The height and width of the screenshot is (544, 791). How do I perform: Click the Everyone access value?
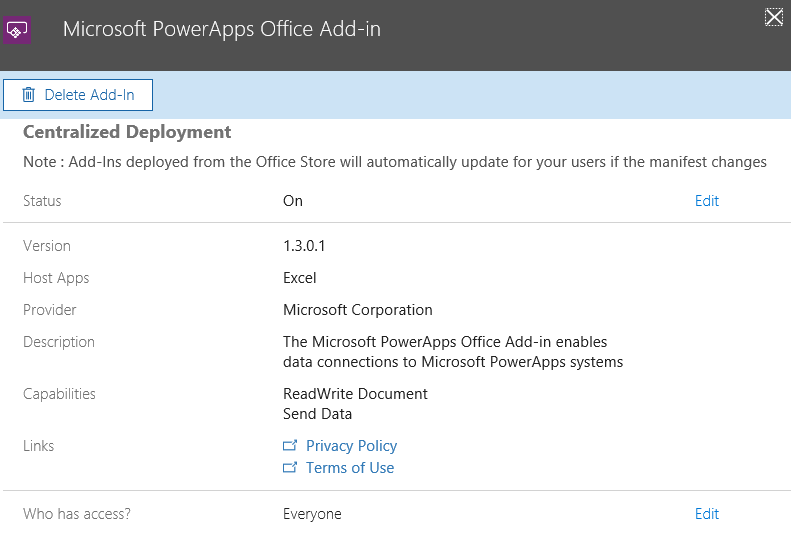pyautogui.click(x=312, y=514)
